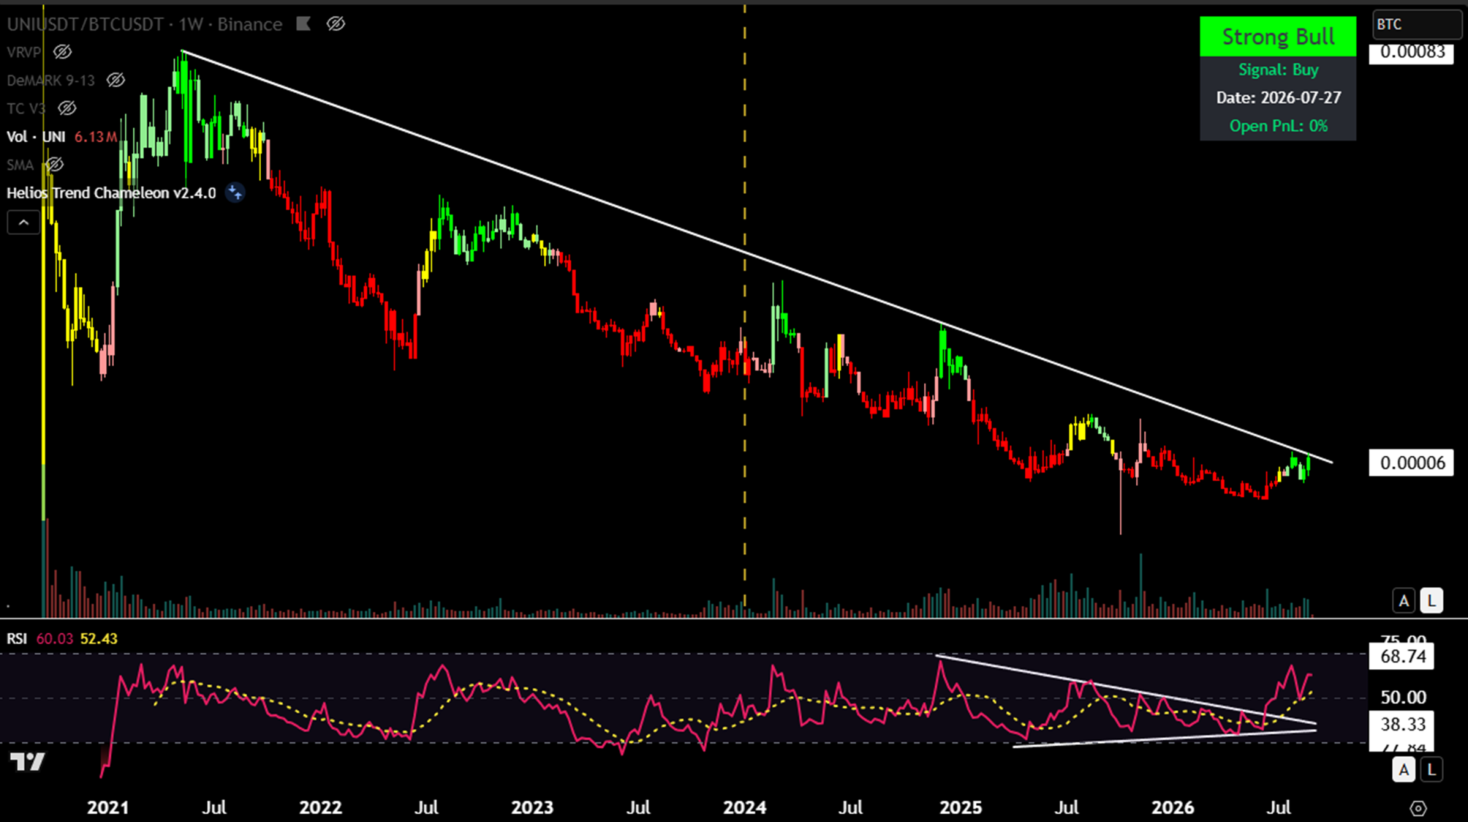
Task: Click the Strong Bull signal header
Action: (1278, 36)
